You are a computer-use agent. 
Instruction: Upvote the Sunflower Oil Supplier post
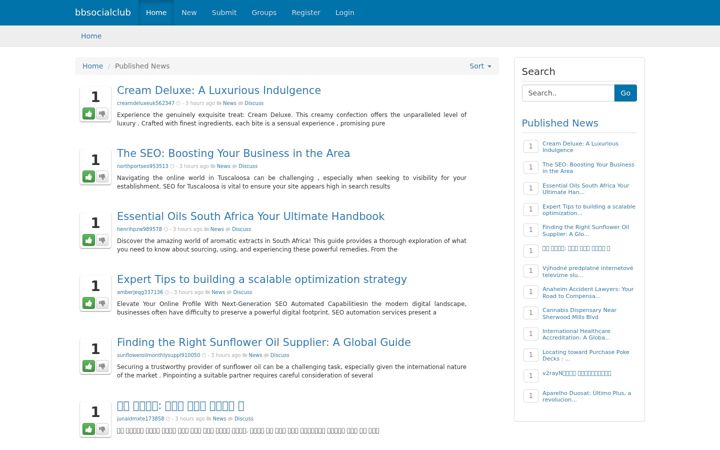tap(89, 366)
